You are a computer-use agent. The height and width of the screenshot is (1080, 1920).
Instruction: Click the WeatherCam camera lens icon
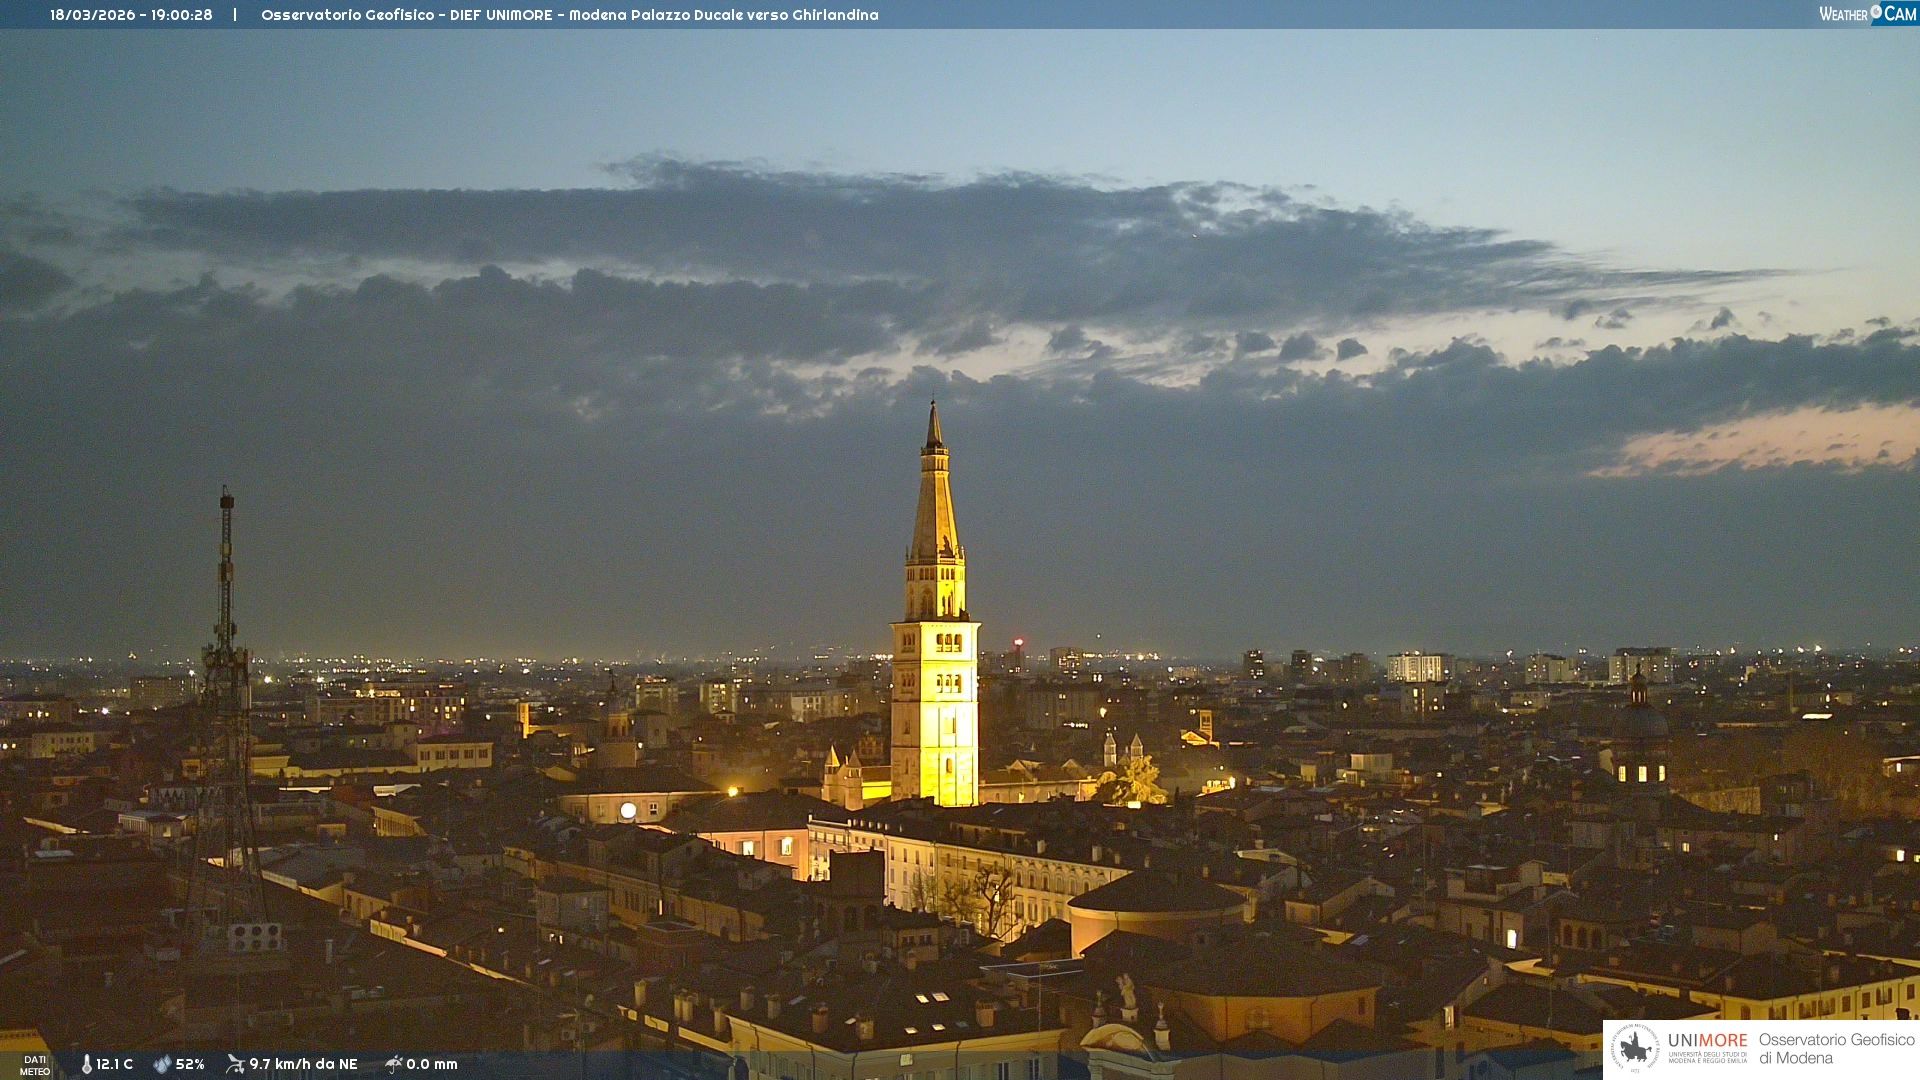(1876, 12)
